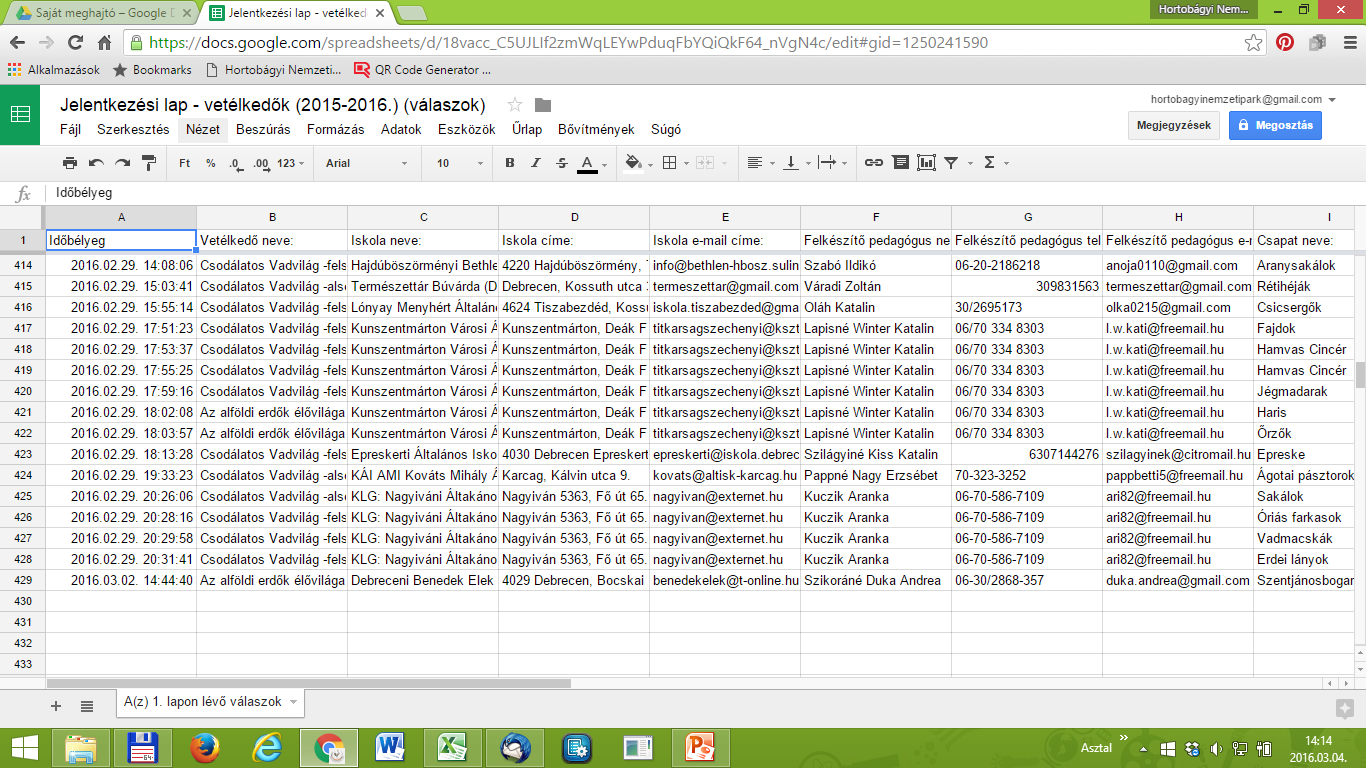Click the Filter funnel icon
This screenshot has width=1366, height=768.
click(x=955, y=163)
